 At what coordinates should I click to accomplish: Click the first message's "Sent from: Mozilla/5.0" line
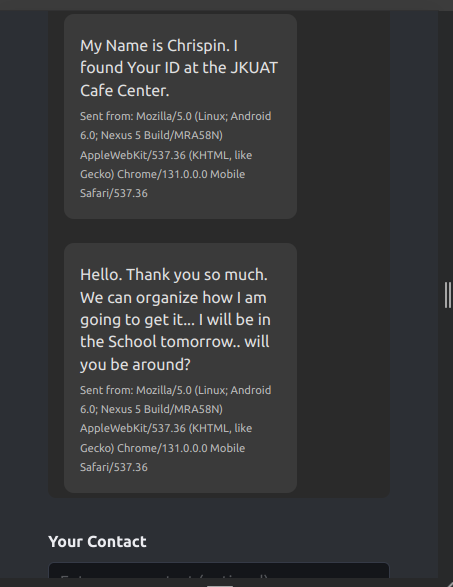(x=176, y=116)
